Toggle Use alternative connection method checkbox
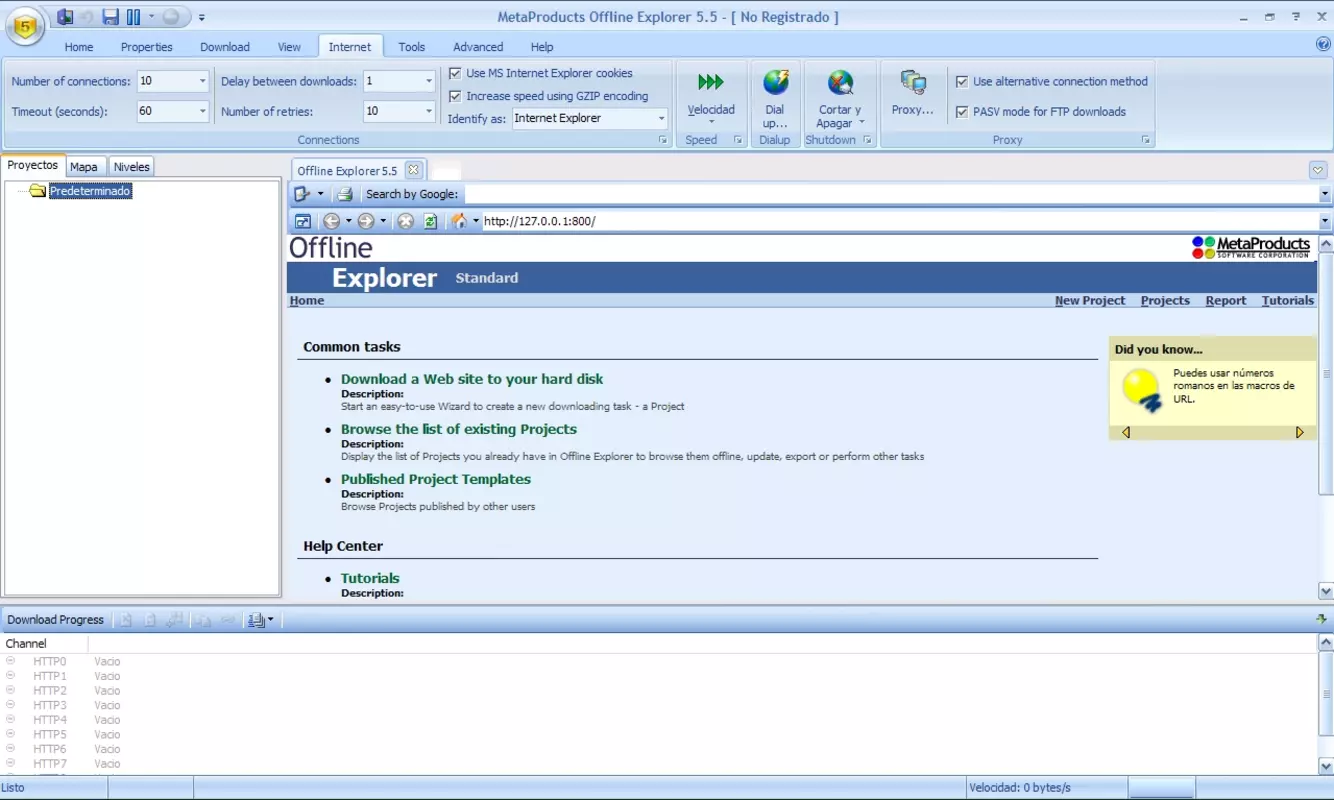1334x800 pixels. tap(962, 81)
